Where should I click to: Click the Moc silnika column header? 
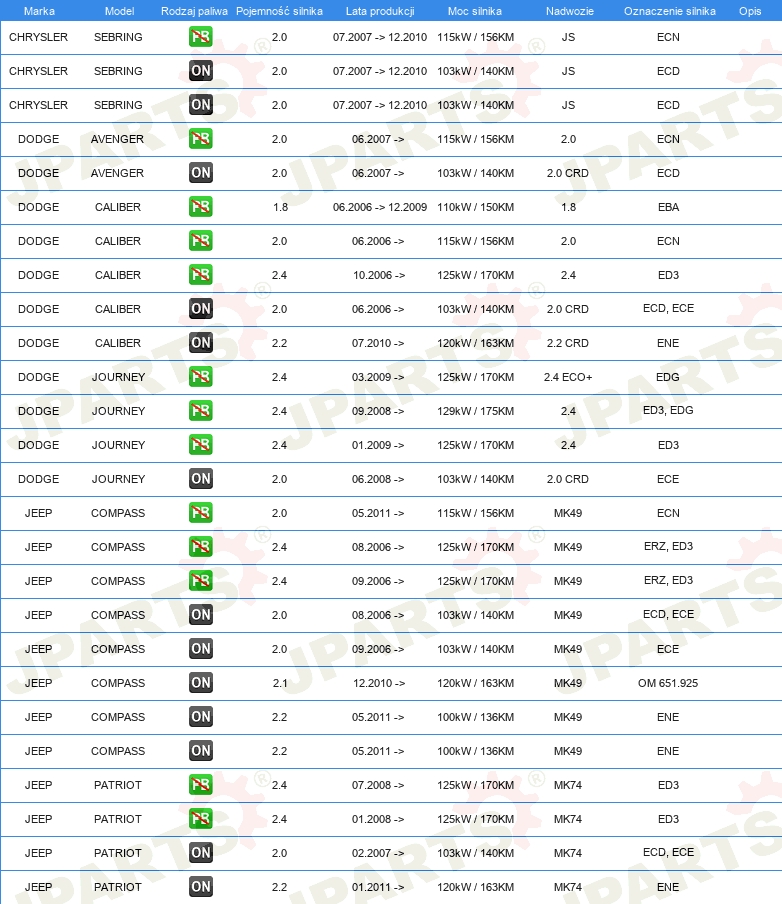475,11
